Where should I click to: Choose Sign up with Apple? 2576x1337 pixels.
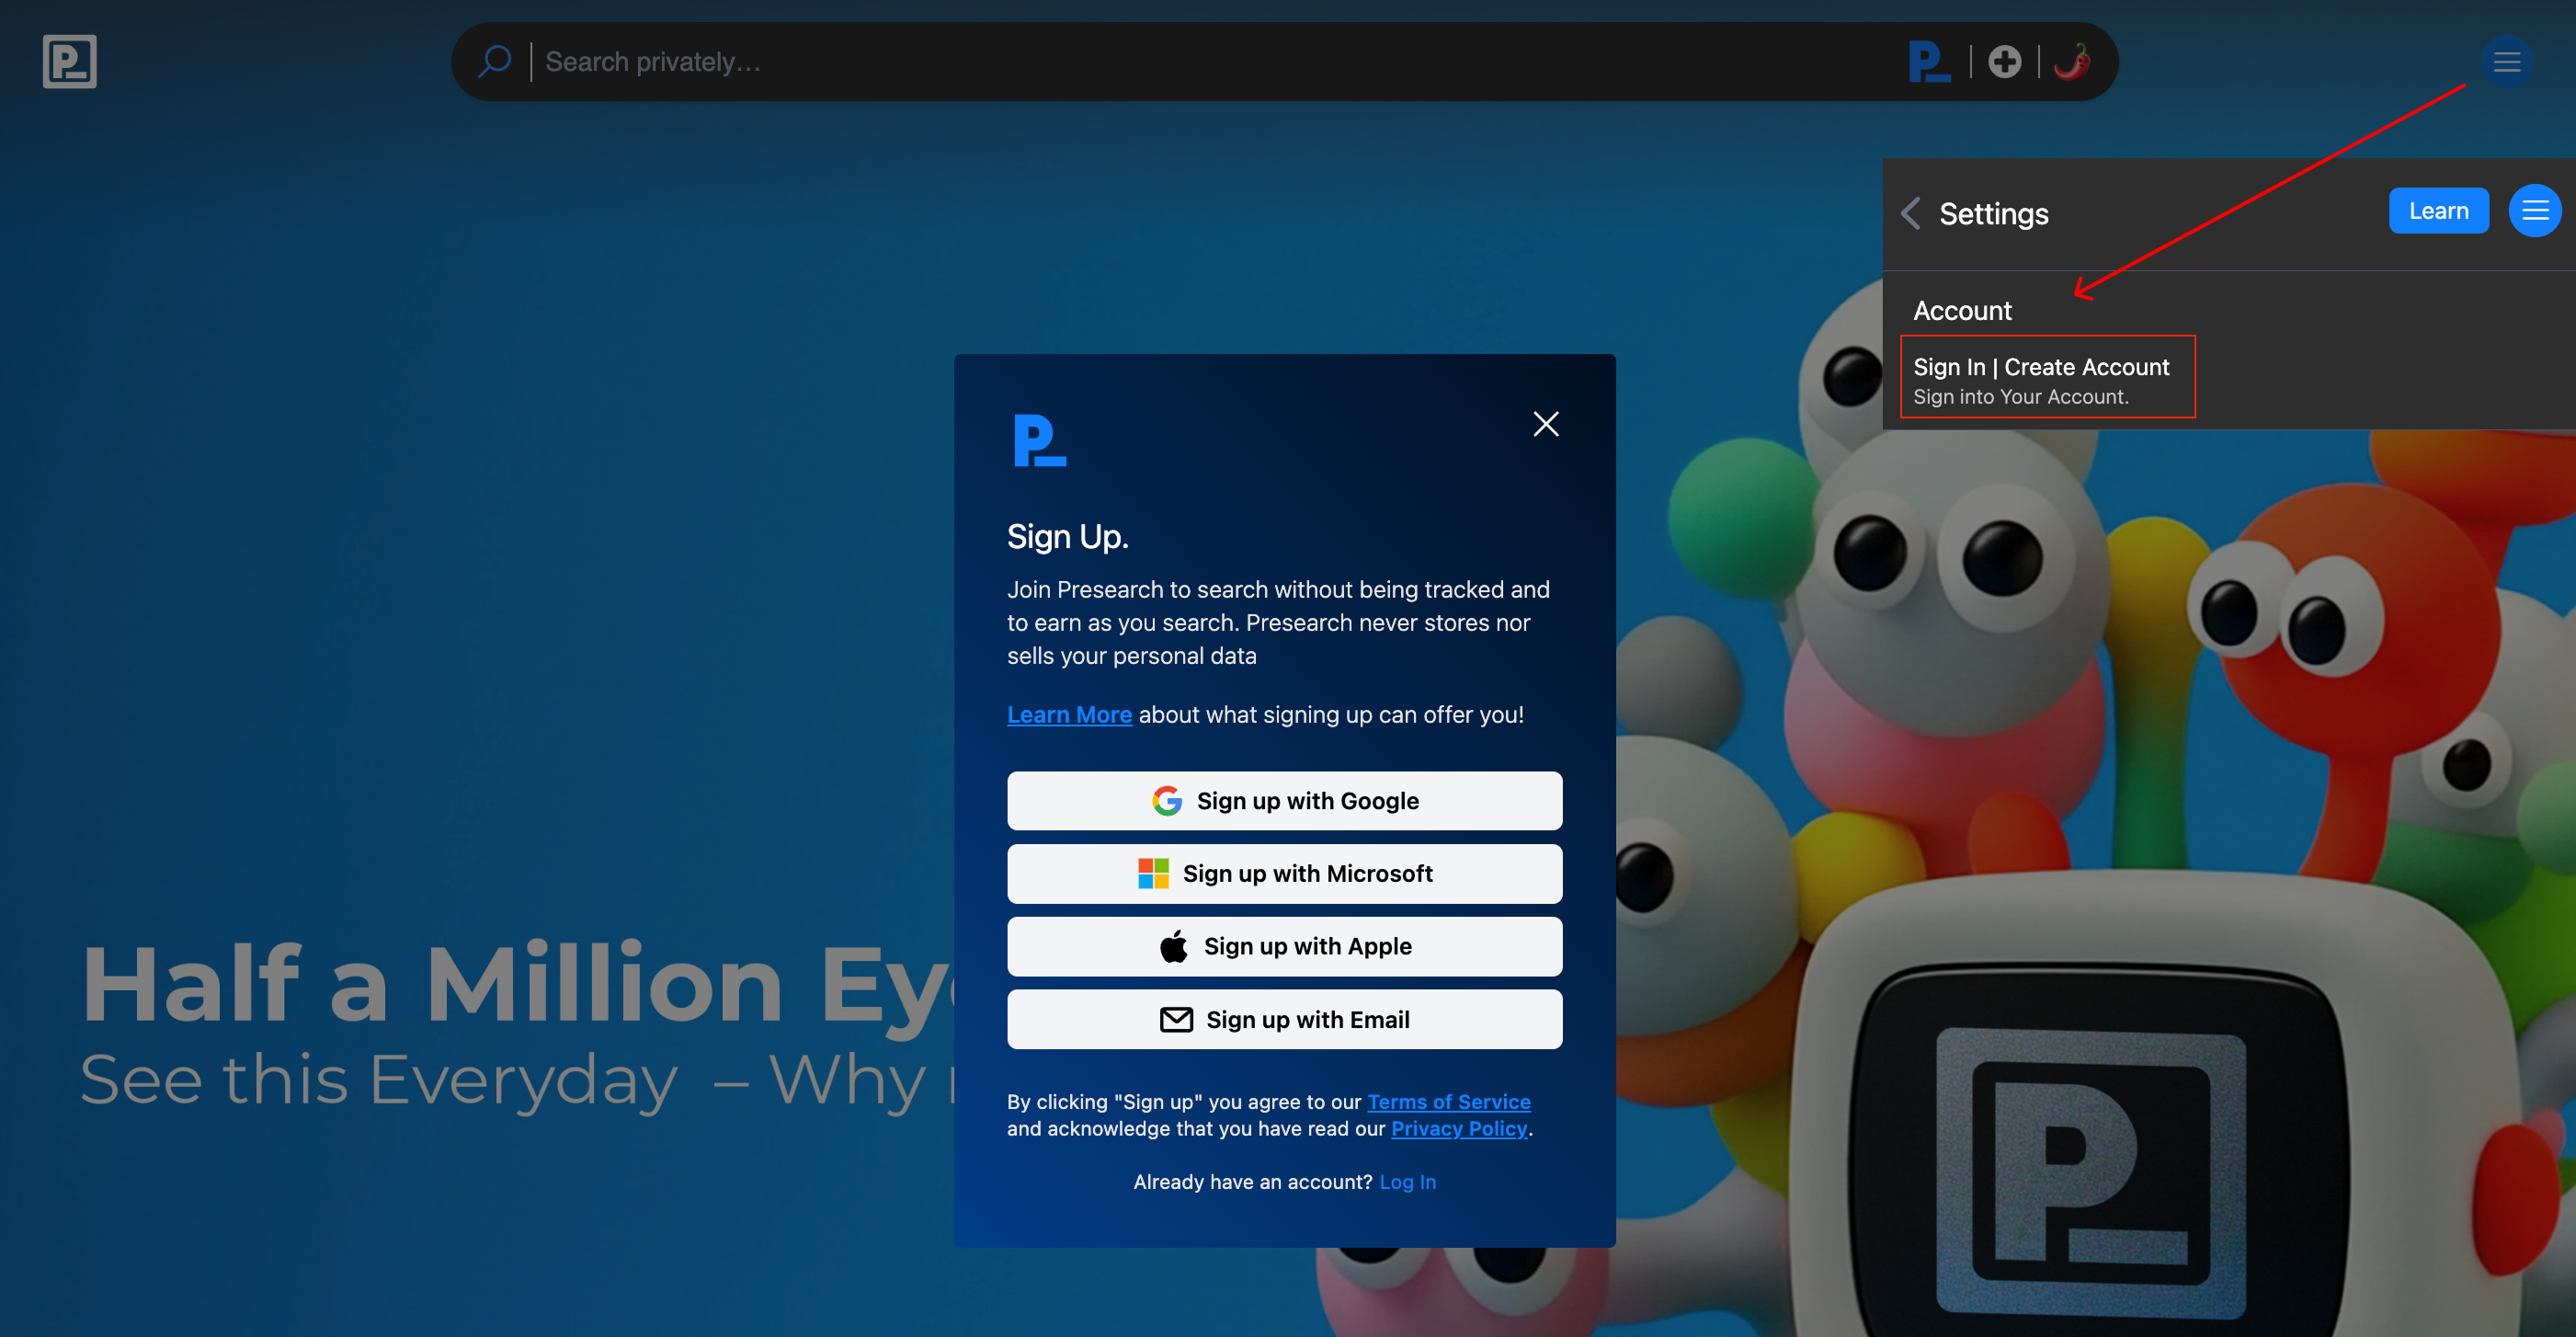[1284, 947]
